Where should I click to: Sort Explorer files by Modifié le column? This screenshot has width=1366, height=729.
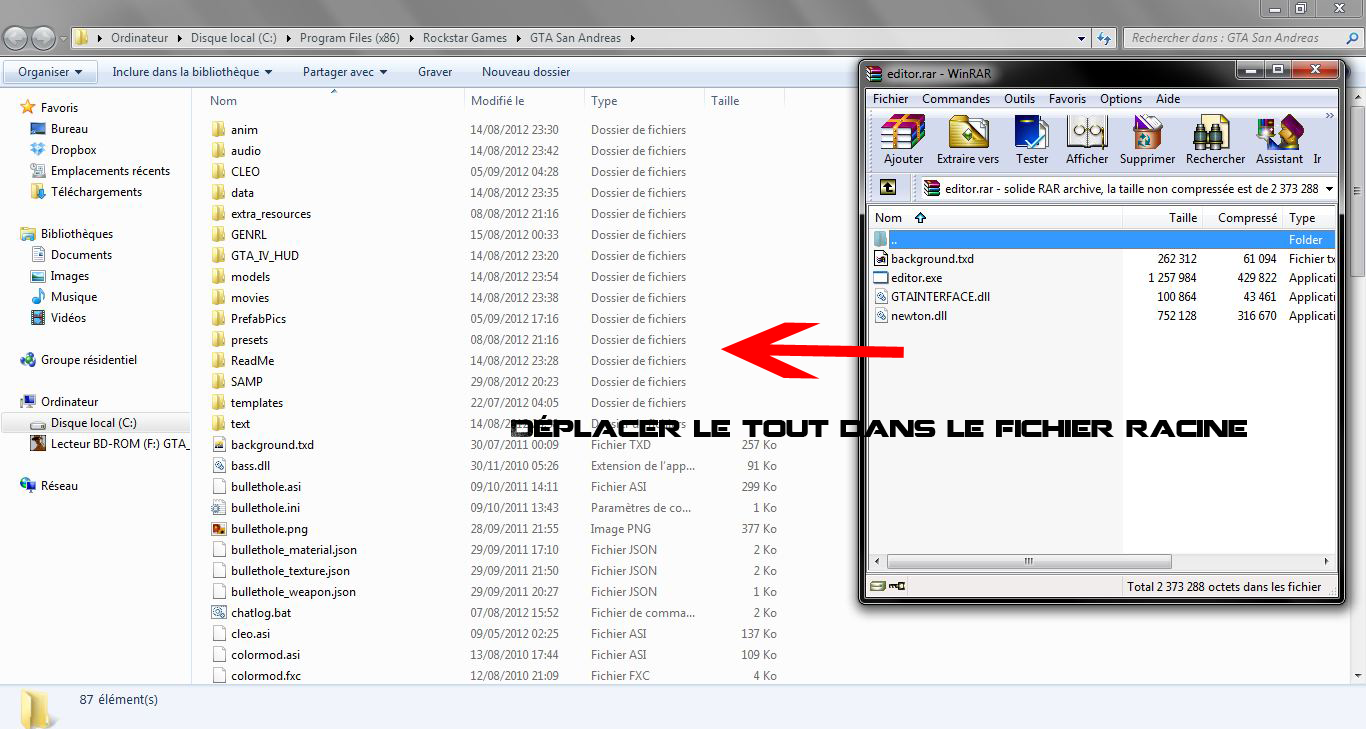coord(525,100)
